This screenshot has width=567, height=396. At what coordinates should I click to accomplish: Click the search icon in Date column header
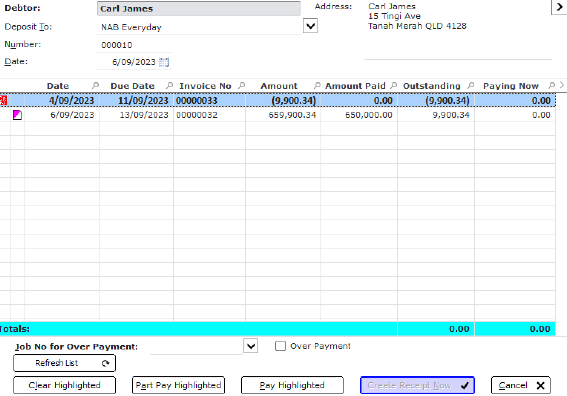tap(95, 86)
